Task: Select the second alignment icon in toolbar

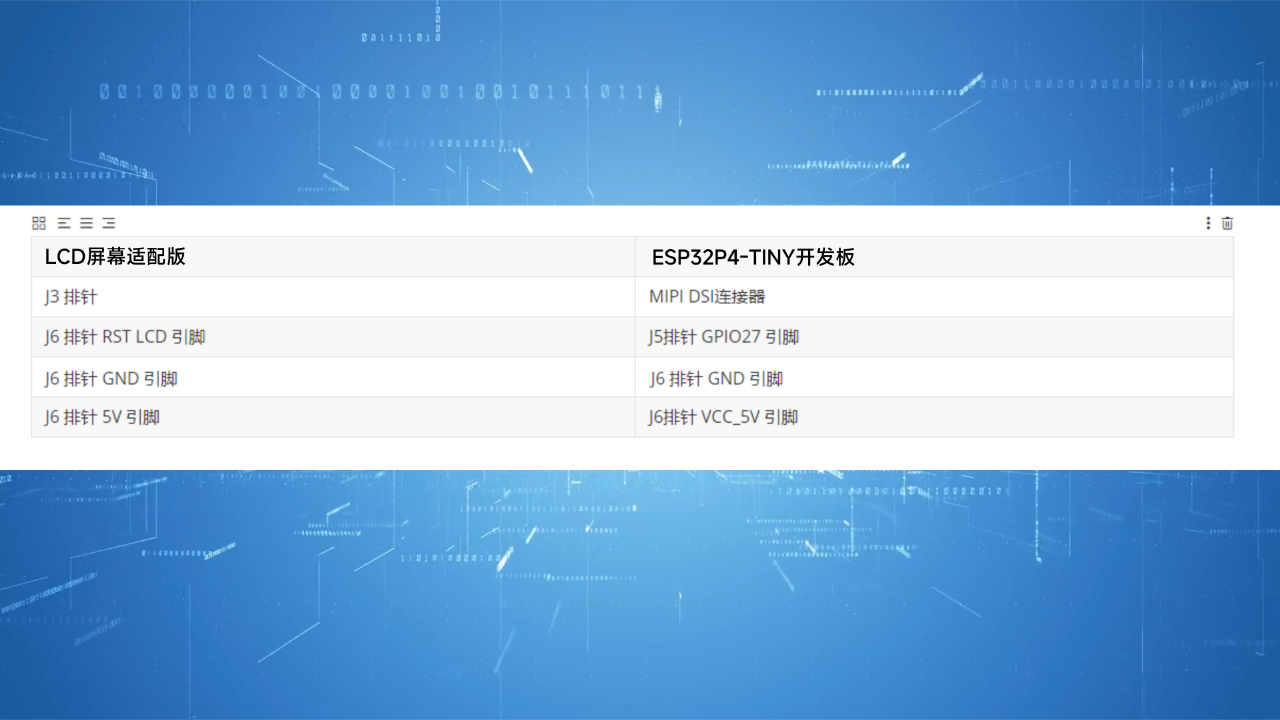Action: 62,223
